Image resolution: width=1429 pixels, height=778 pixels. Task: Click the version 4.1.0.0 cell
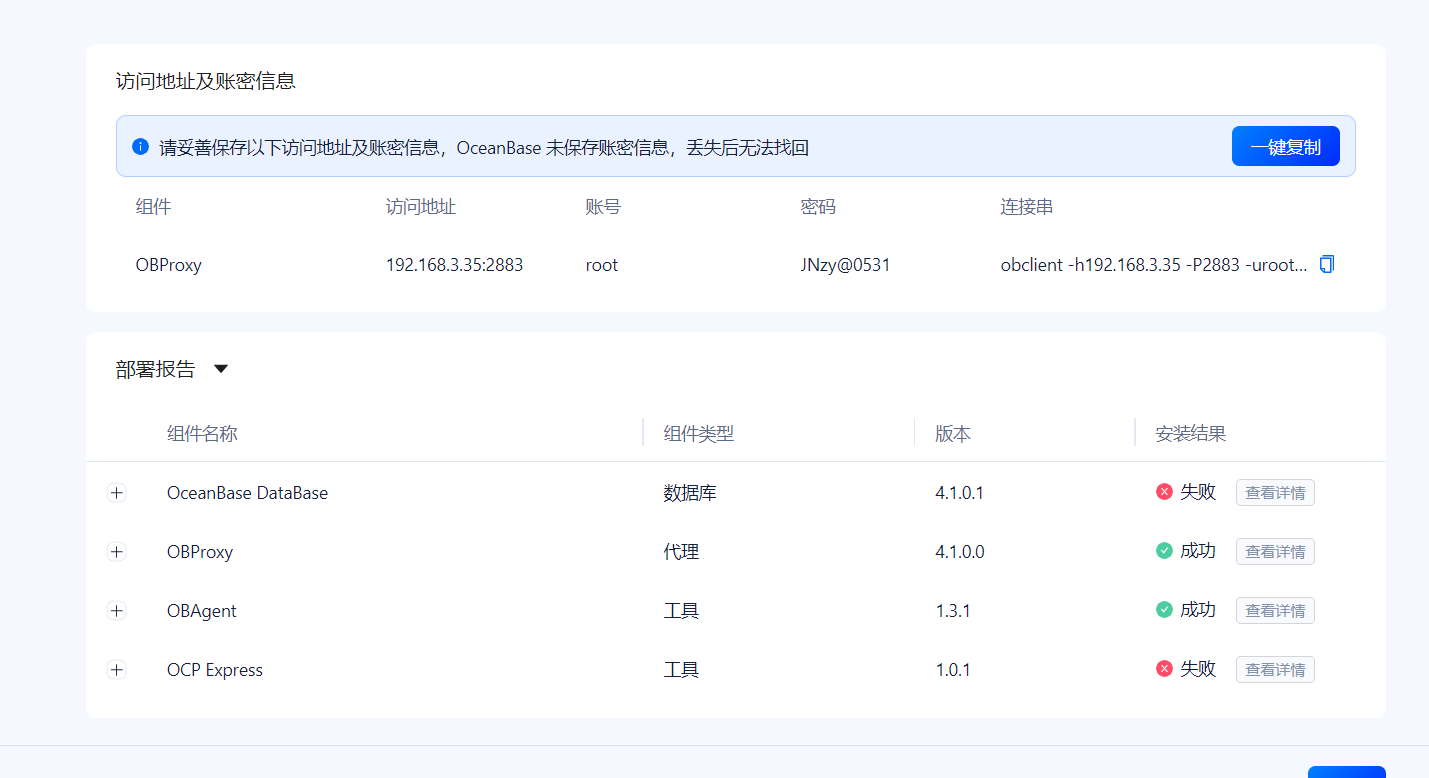[960, 552]
